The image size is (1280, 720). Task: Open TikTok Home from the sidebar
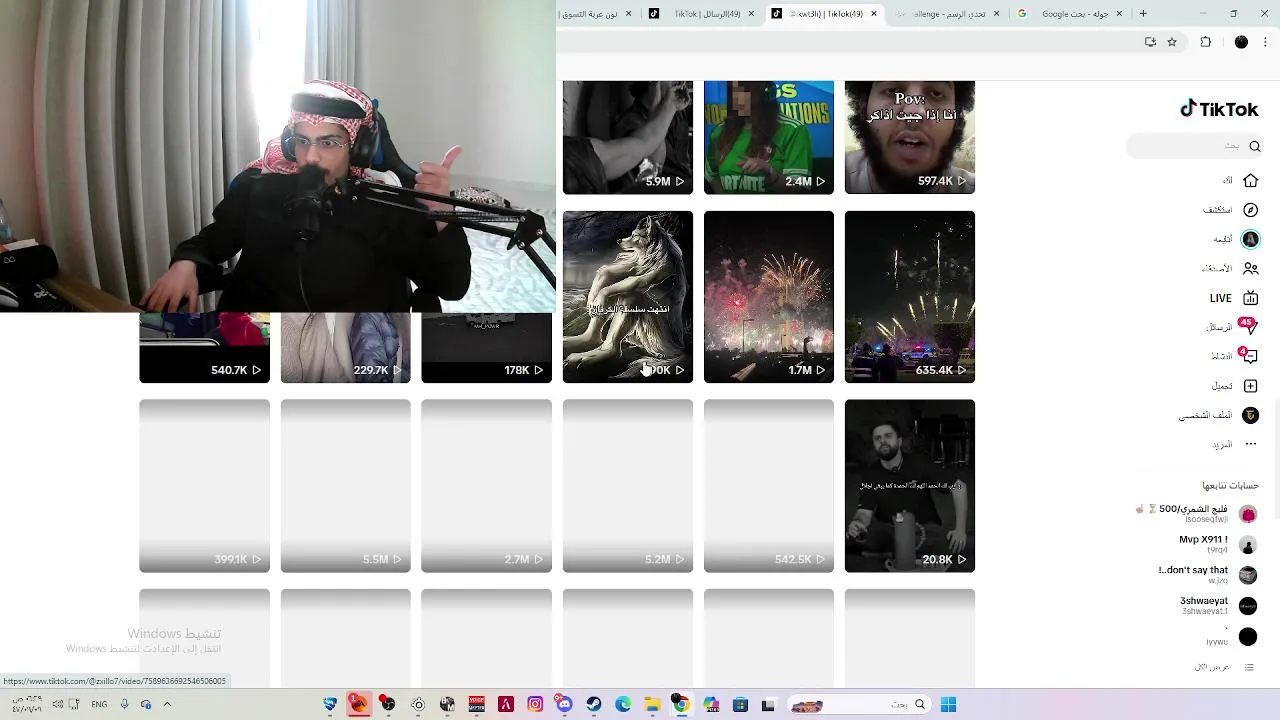coord(1250,180)
